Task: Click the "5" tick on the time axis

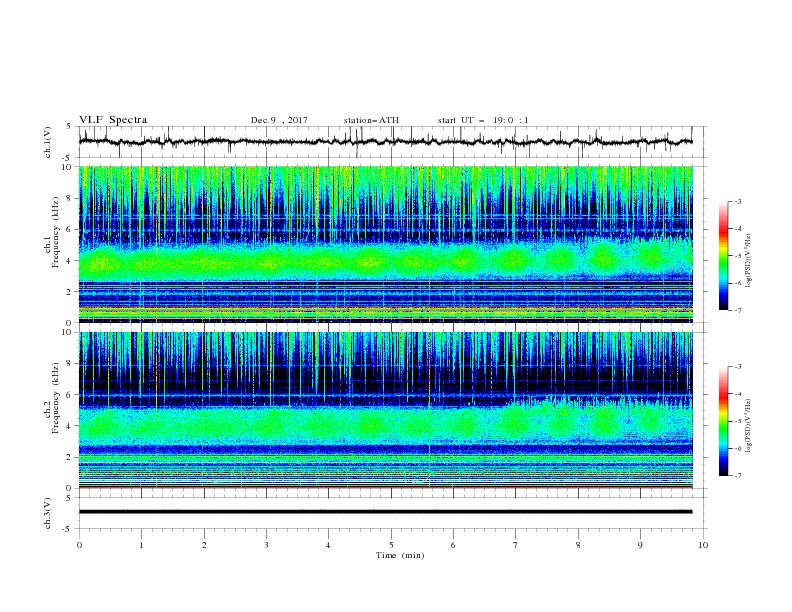Action: click(391, 545)
